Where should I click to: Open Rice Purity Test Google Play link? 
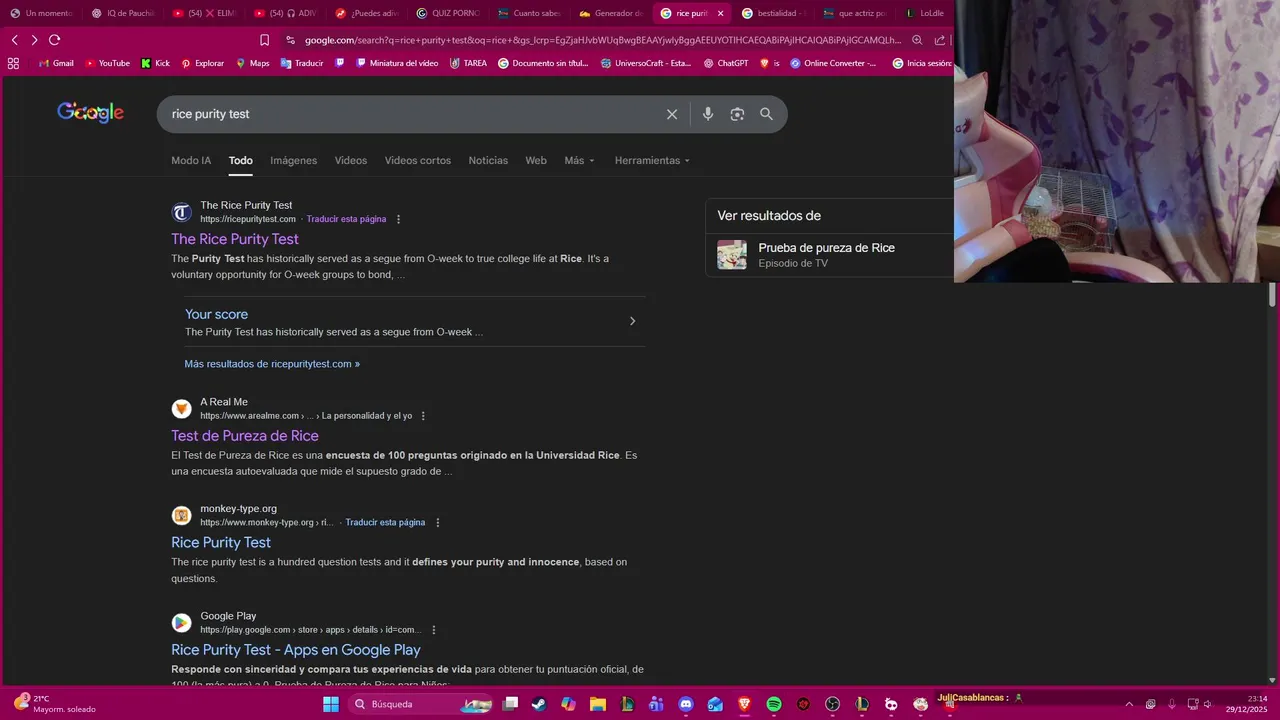tap(296, 650)
